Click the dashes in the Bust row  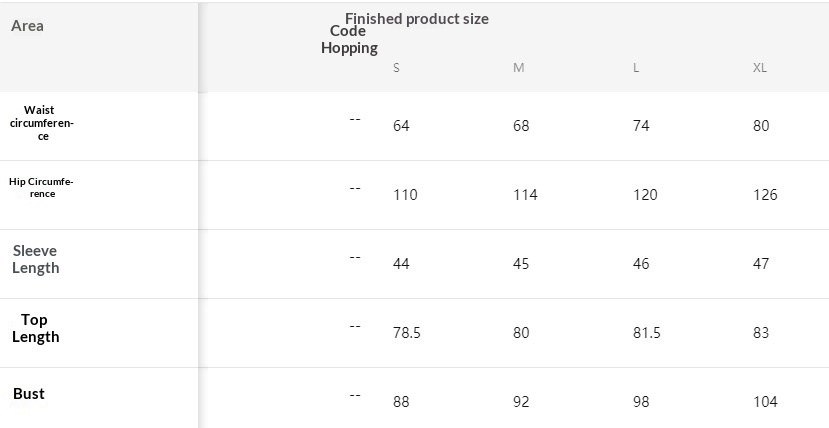click(355, 395)
